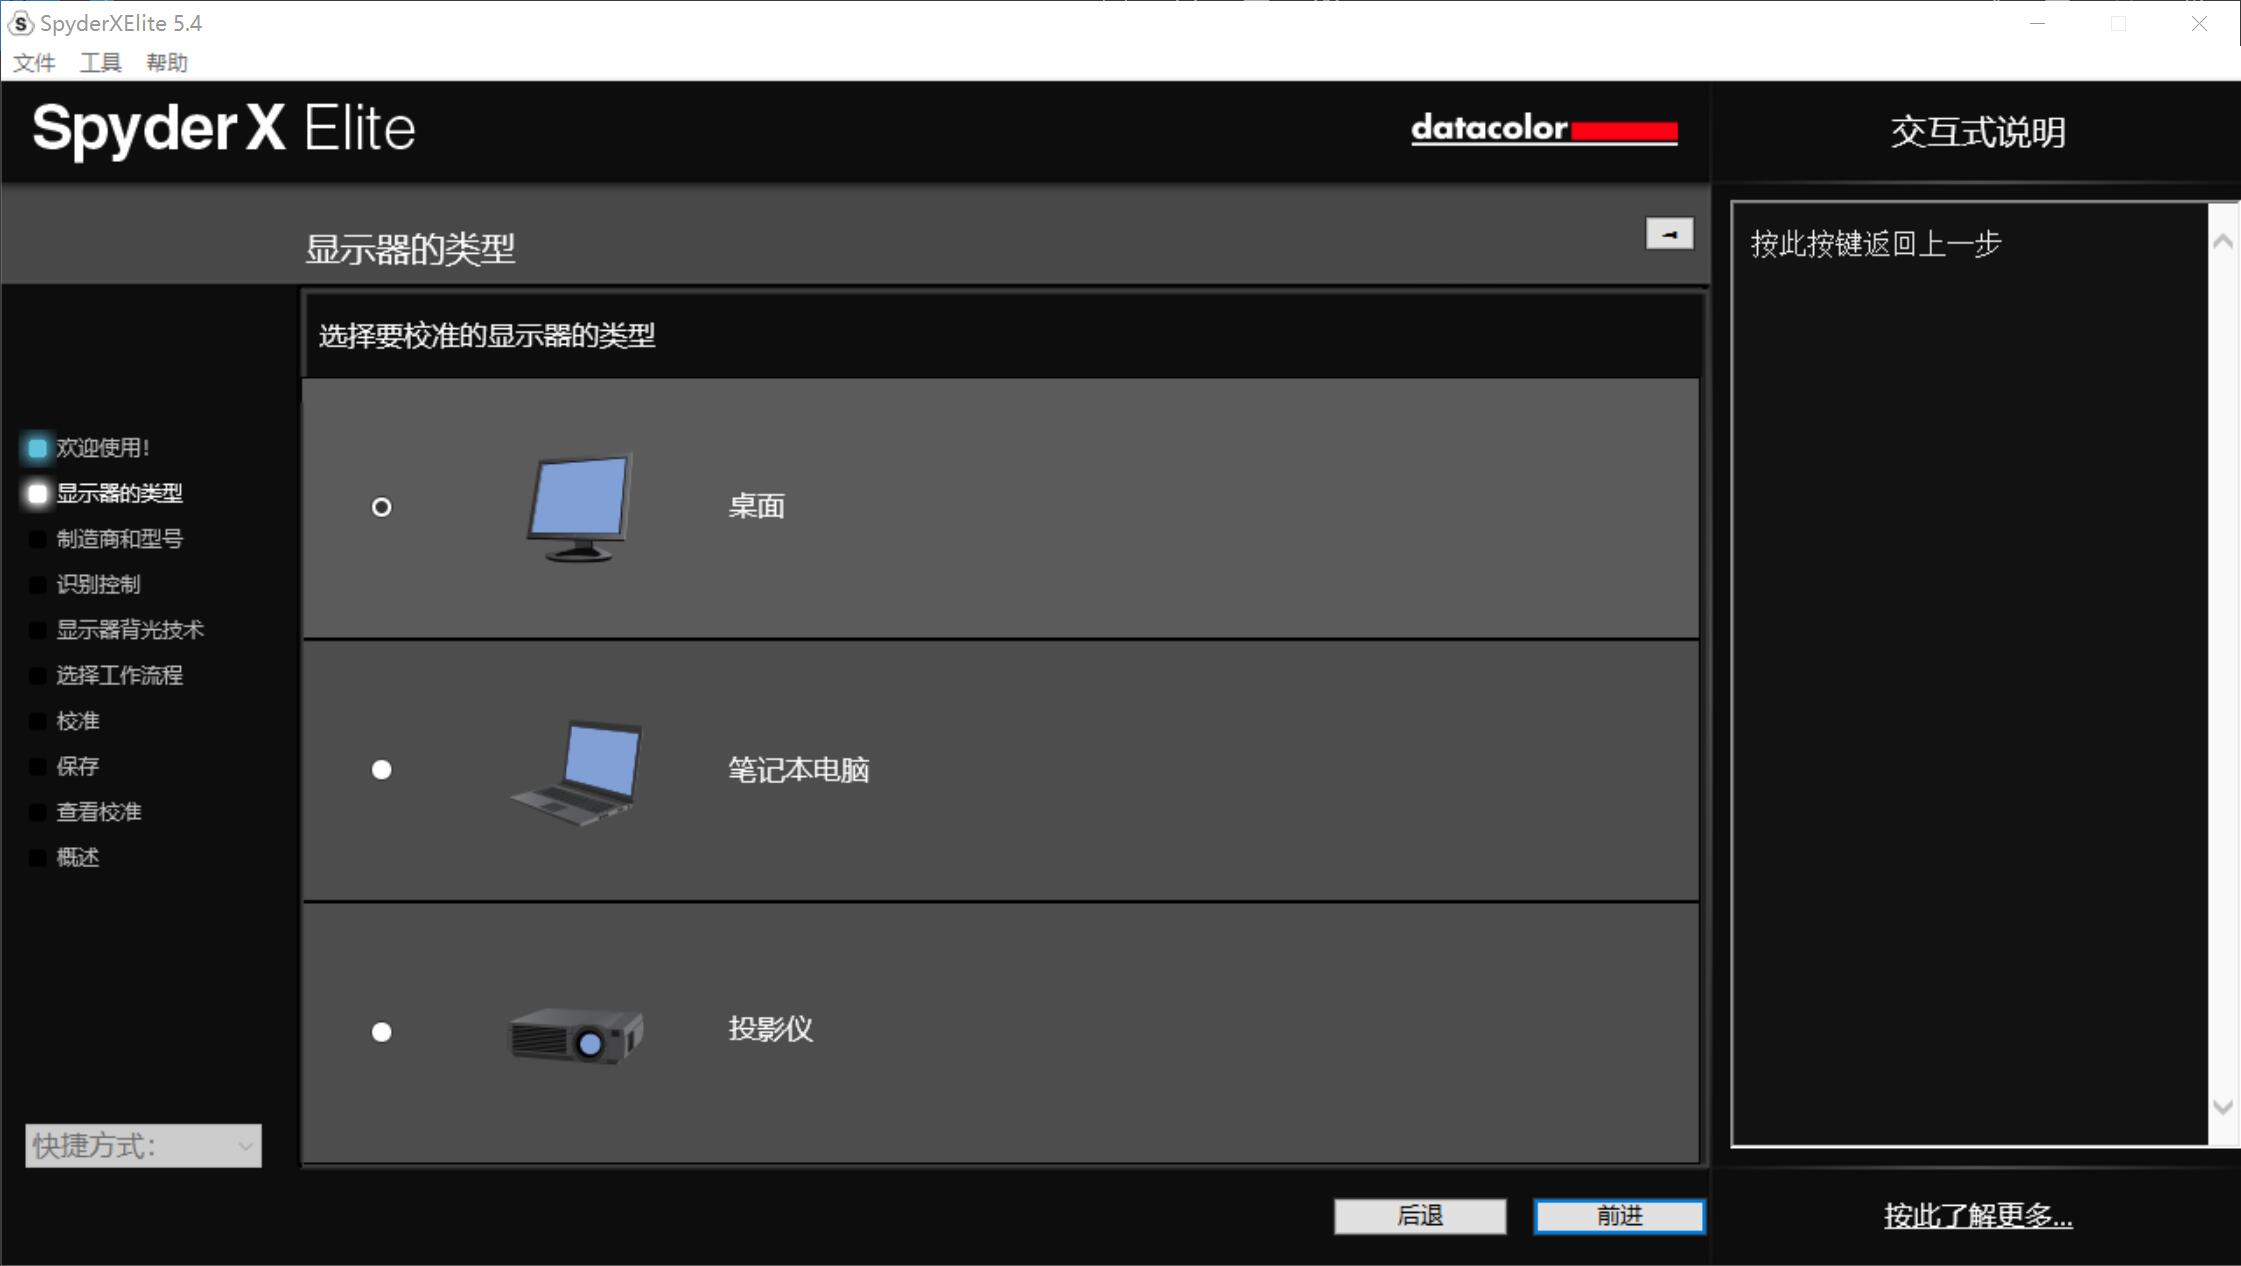The width and height of the screenshot is (2241, 1266).
Task: Go to the 制造商和型号 step
Action: [x=119, y=539]
